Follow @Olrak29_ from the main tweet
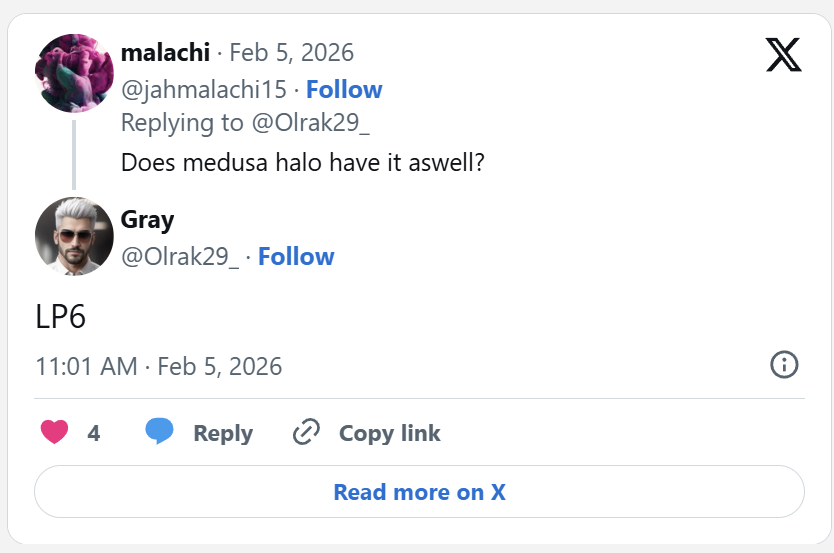 click(296, 257)
